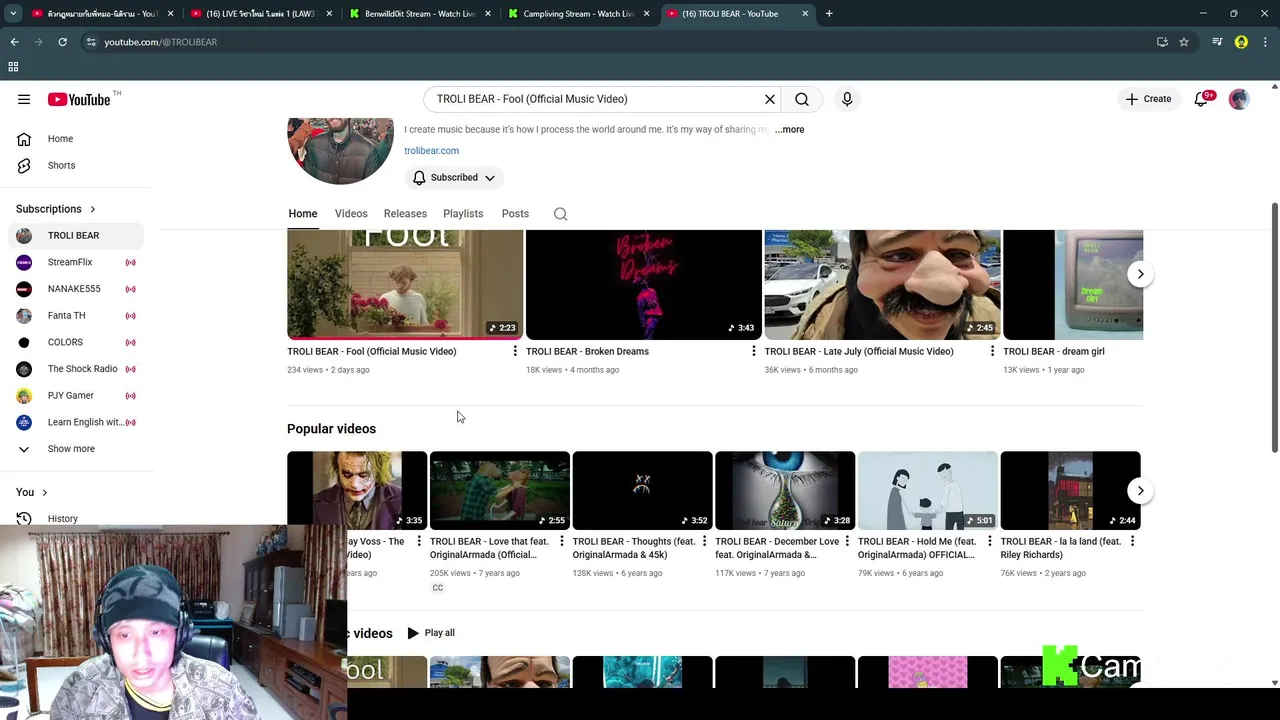This screenshot has width=1280, height=720.
Task: Open the YouTube guide hamburger menu
Action: [x=24, y=99]
